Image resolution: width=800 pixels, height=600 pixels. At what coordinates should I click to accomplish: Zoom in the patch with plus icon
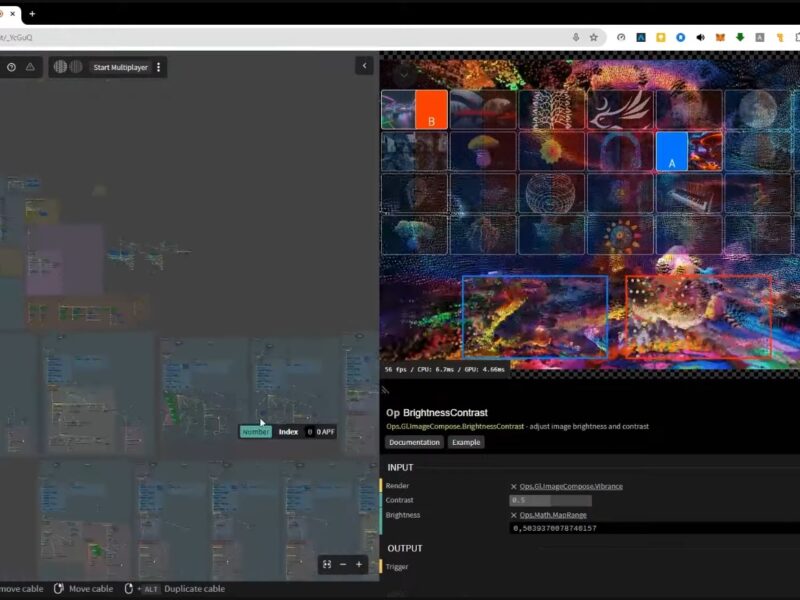tap(359, 564)
